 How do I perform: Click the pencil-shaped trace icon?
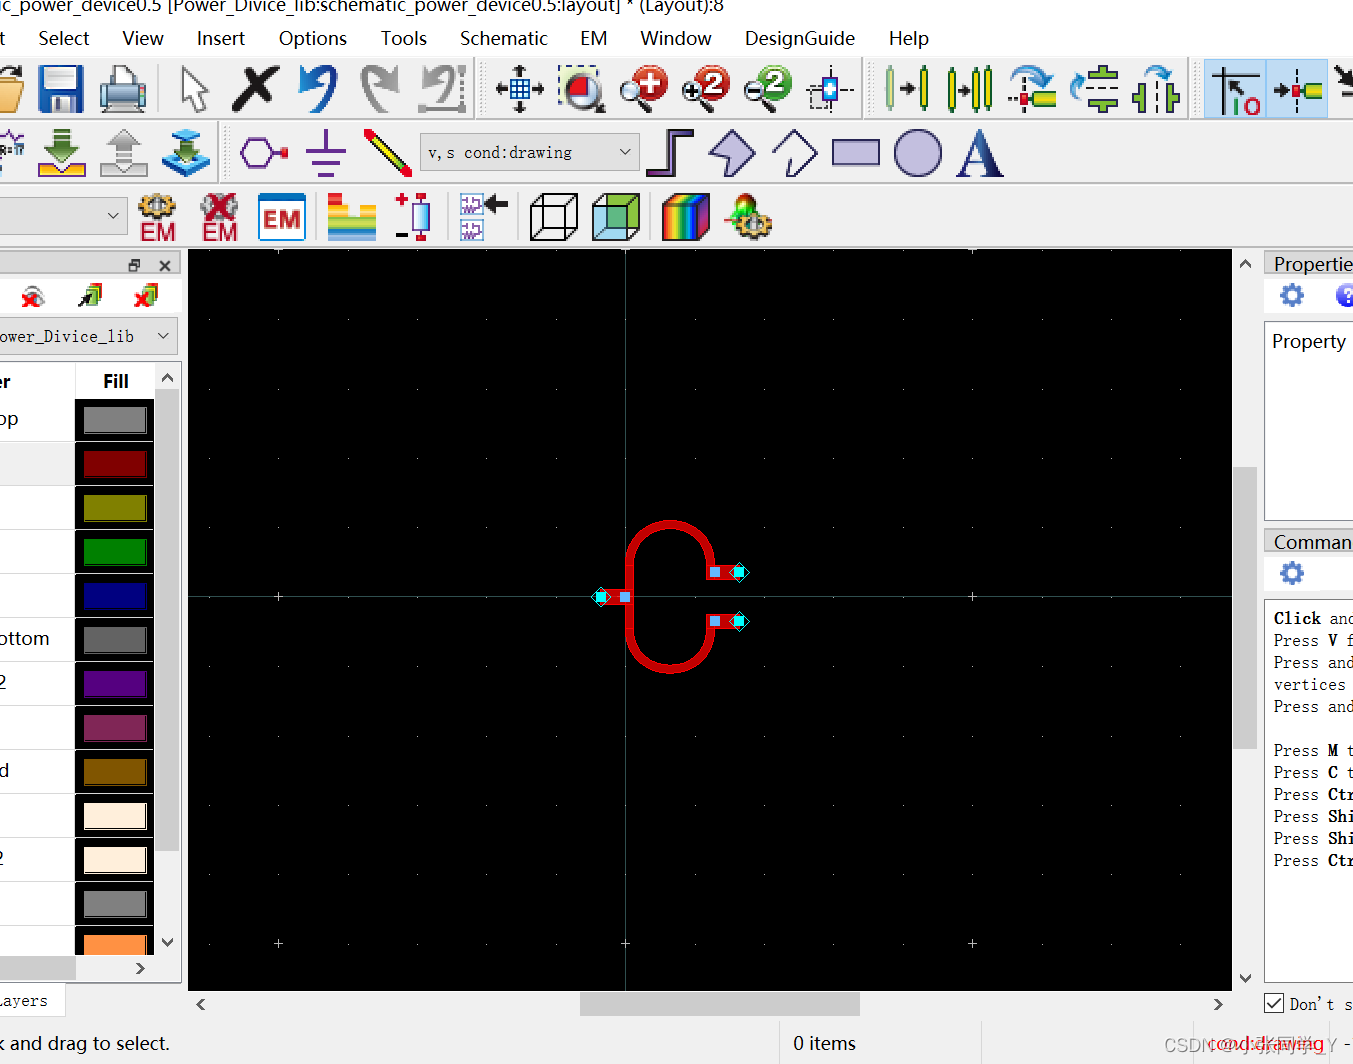tap(387, 154)
